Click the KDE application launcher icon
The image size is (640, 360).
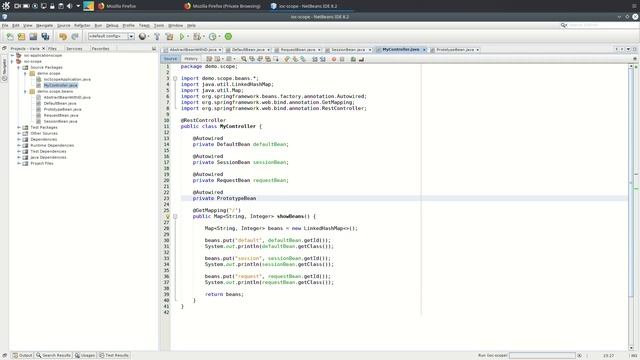pyautogui.click(x=6, y=6)
